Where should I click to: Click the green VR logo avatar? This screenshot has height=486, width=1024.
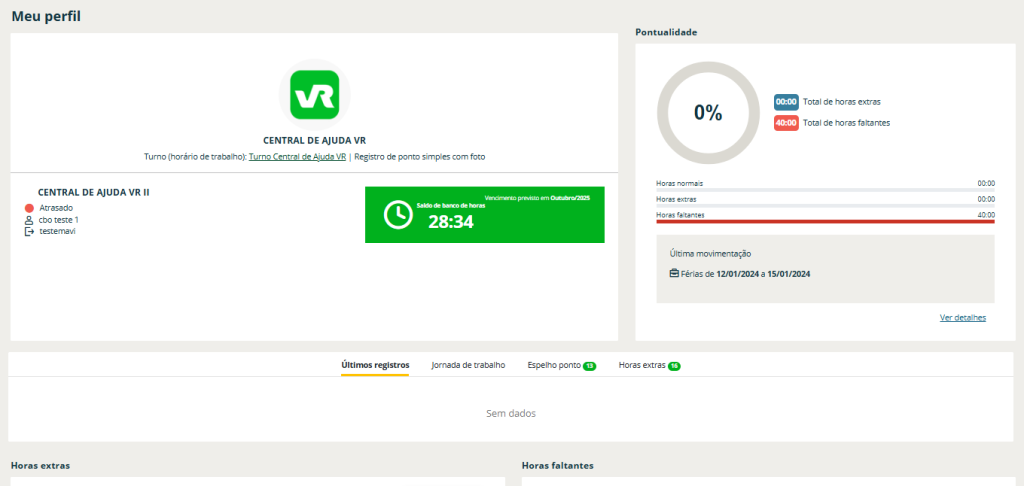point(314,95)
